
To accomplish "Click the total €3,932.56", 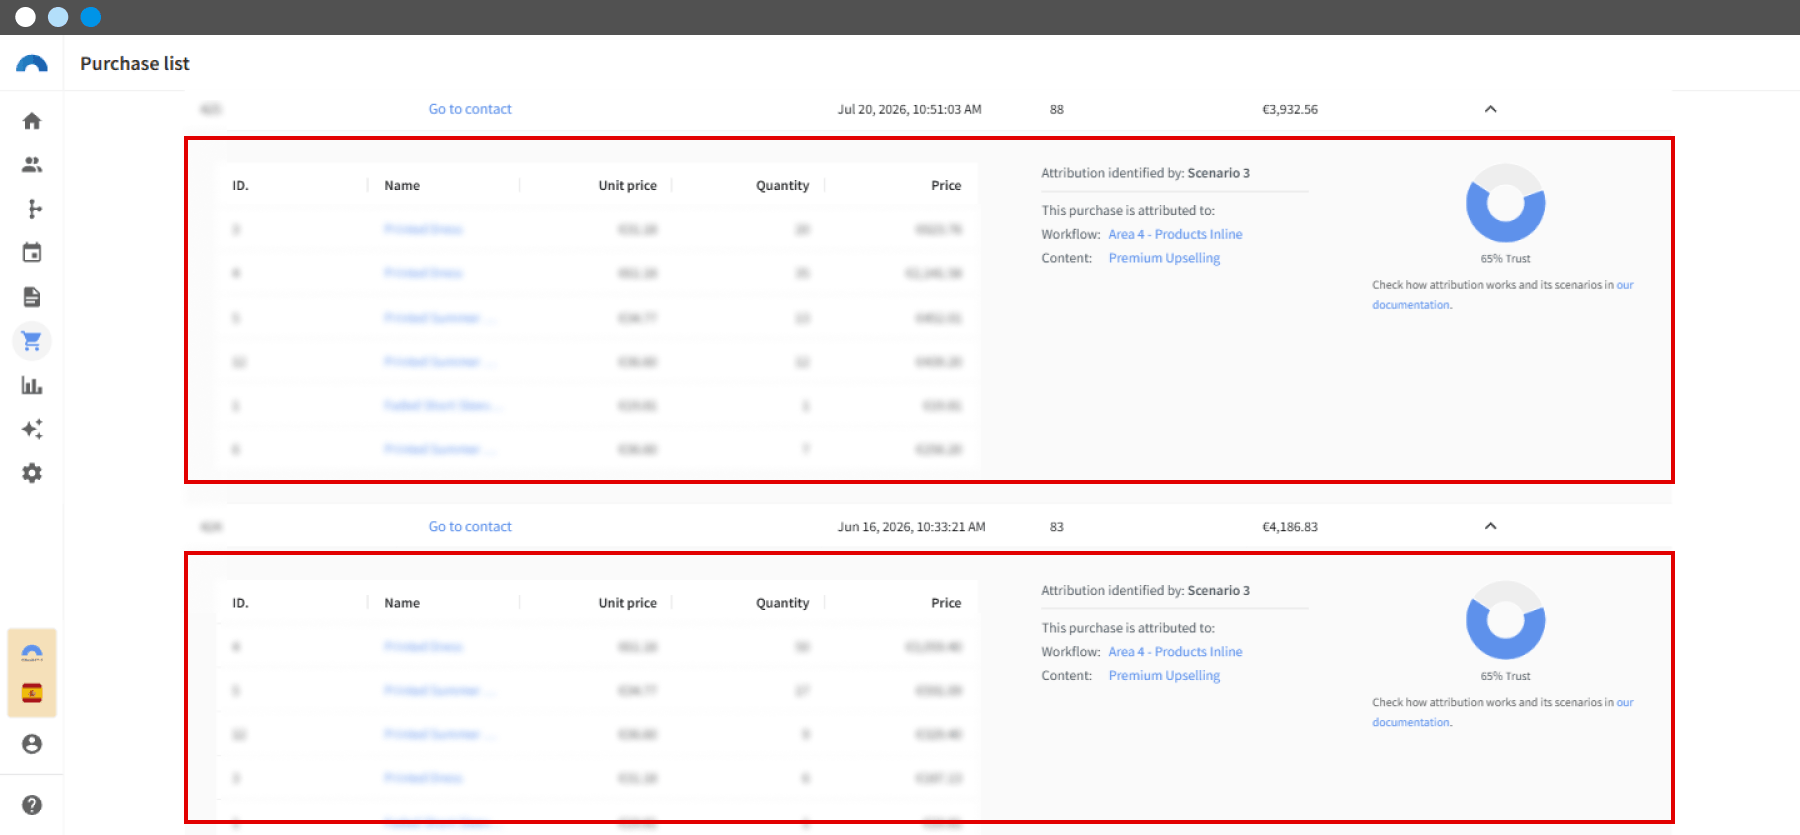I will 1290,109.
